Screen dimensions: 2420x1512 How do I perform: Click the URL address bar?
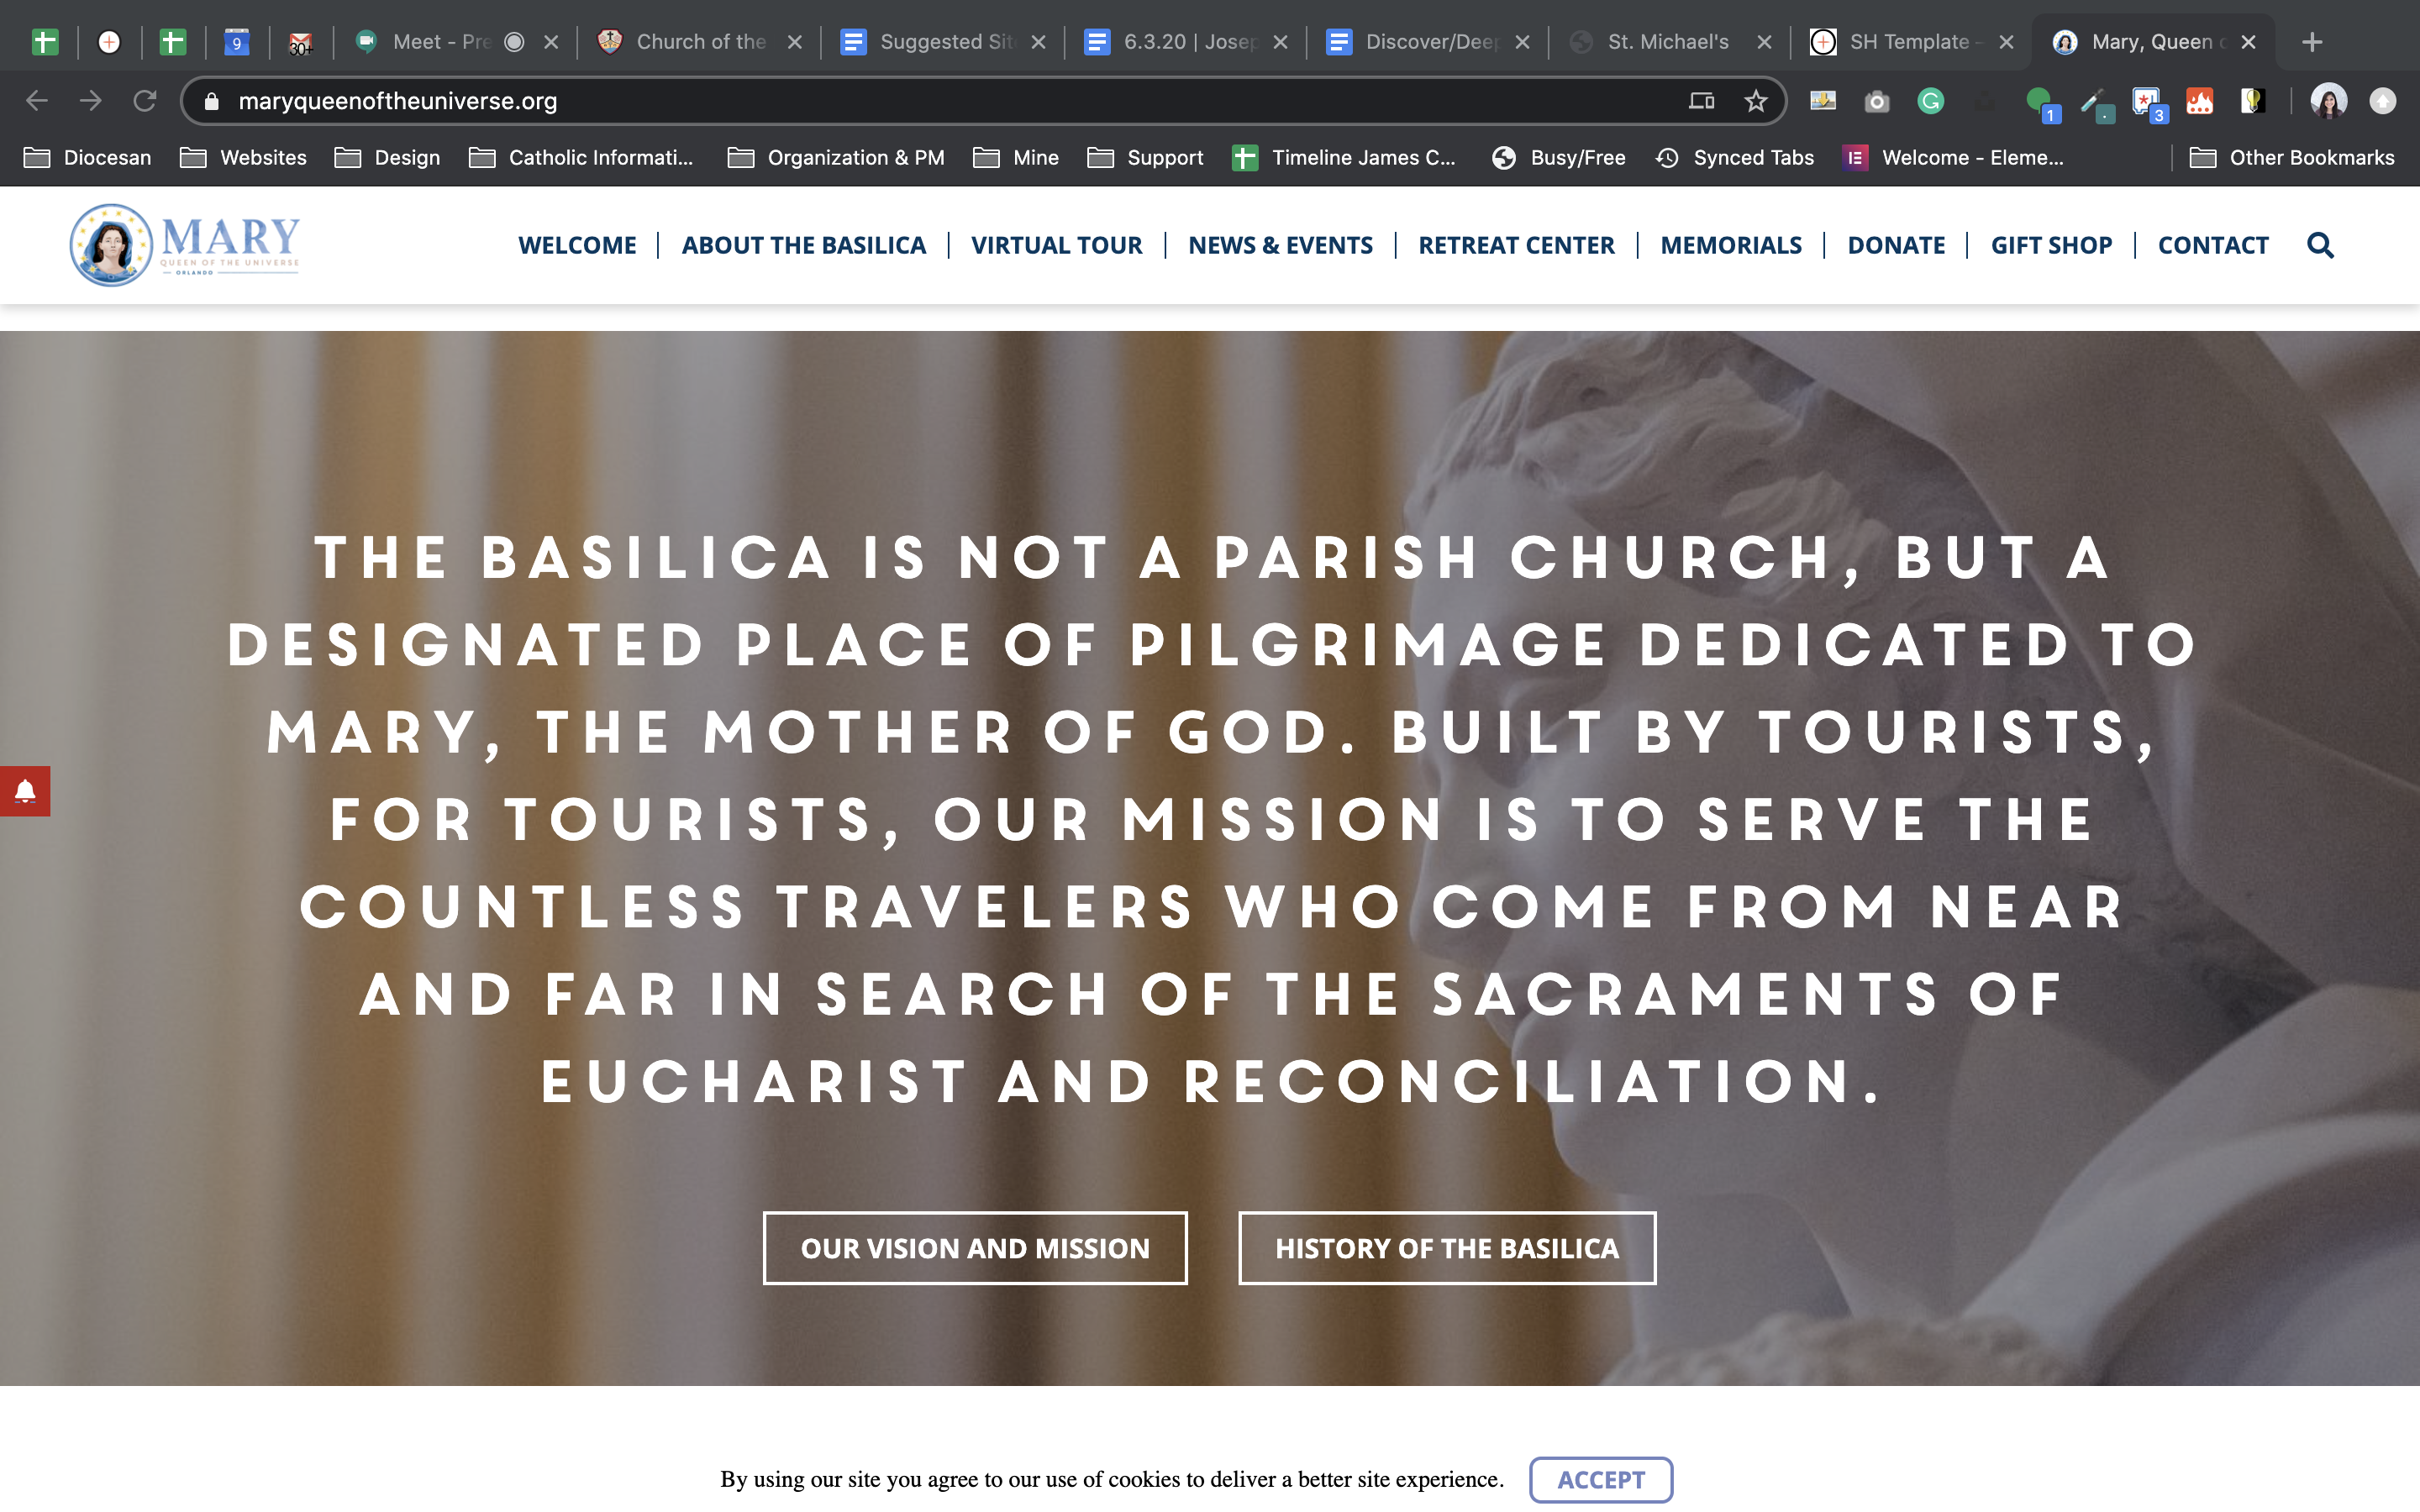900,101
